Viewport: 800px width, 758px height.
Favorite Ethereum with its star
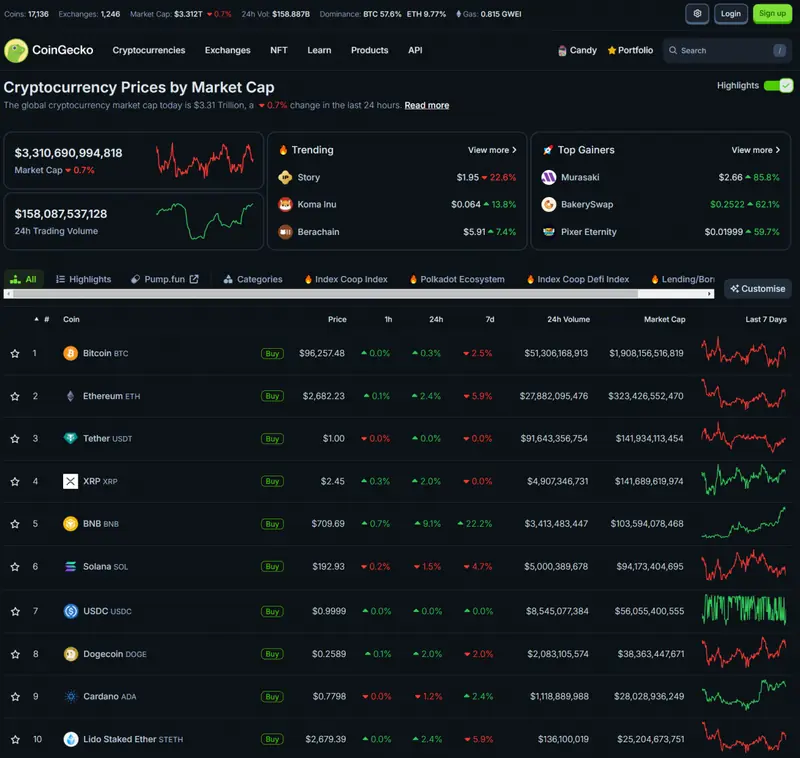[15, 396]
